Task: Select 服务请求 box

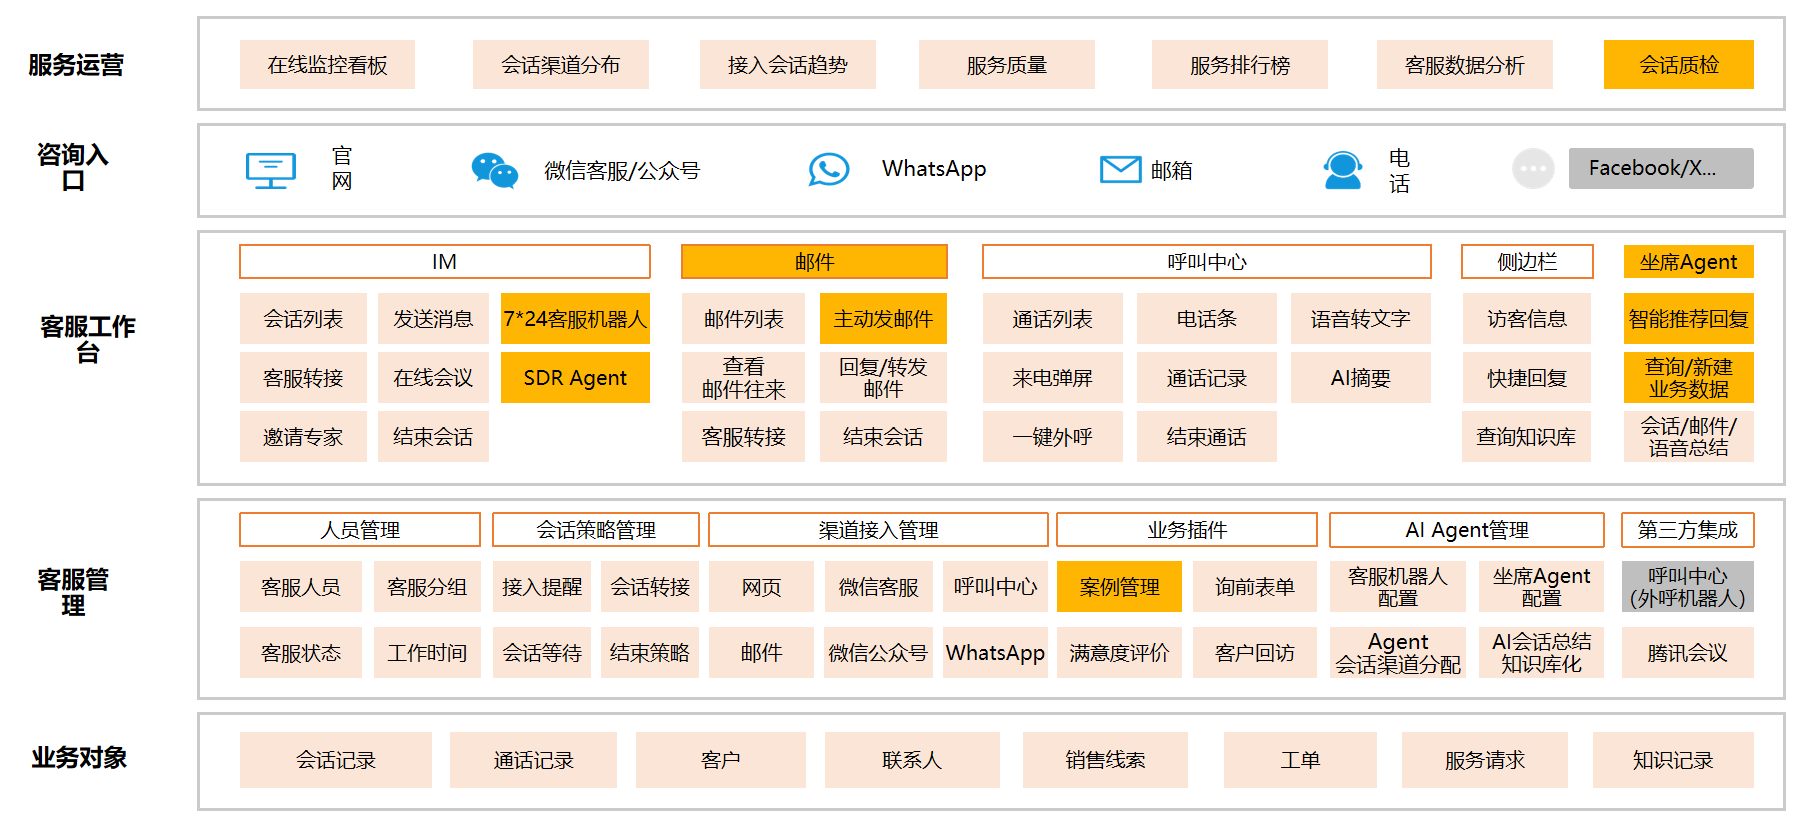Action: pos(1485,760)
